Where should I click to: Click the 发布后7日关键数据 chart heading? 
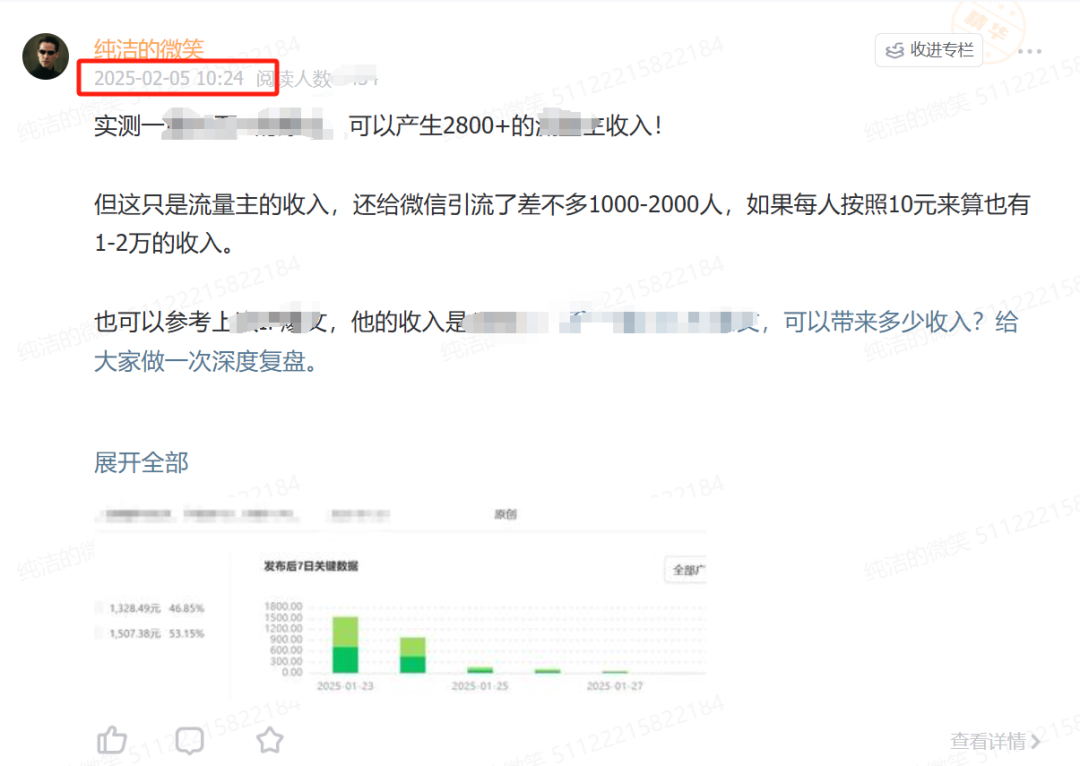click(311, 566)
